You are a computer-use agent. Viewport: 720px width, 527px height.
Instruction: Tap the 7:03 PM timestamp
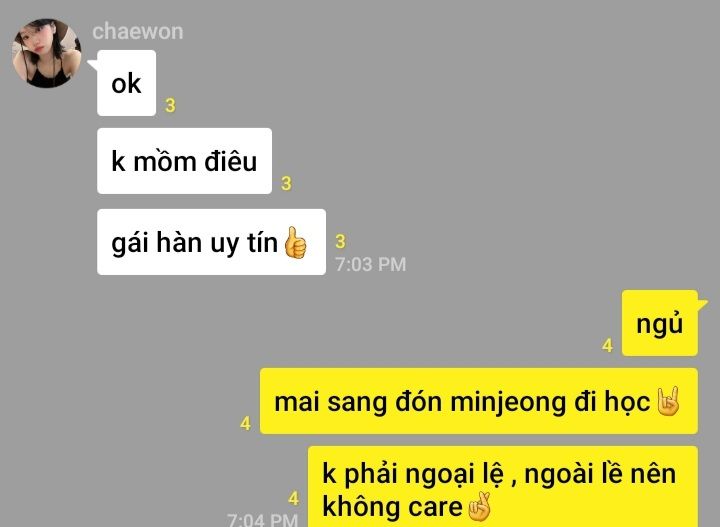coord(371,264)
